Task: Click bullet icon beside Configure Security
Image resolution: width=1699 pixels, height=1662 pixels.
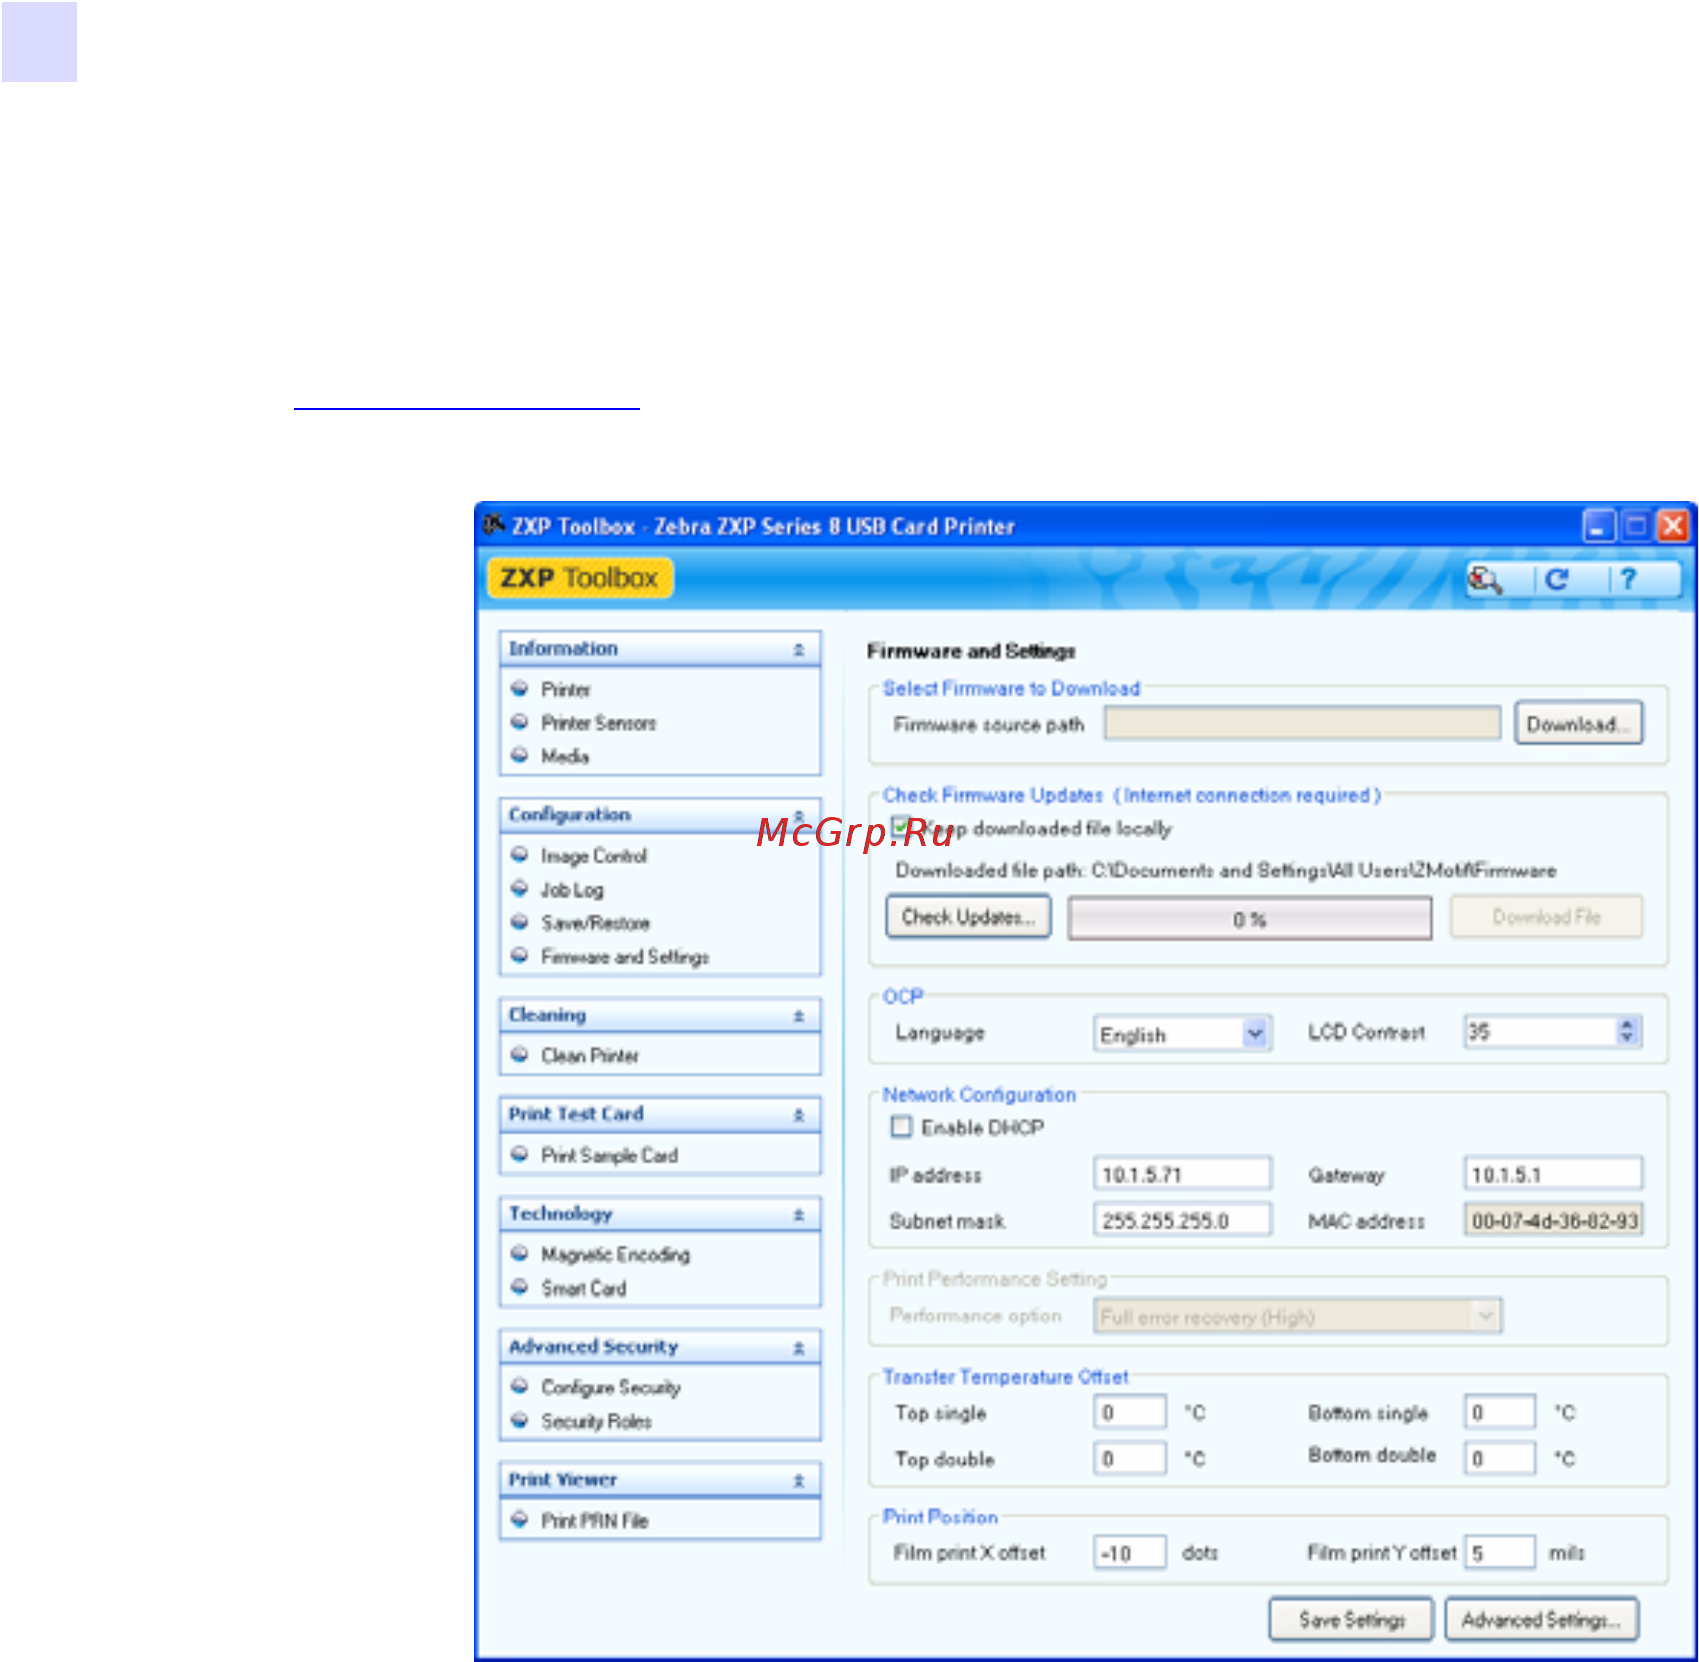Action: (x=519, y=1386)
